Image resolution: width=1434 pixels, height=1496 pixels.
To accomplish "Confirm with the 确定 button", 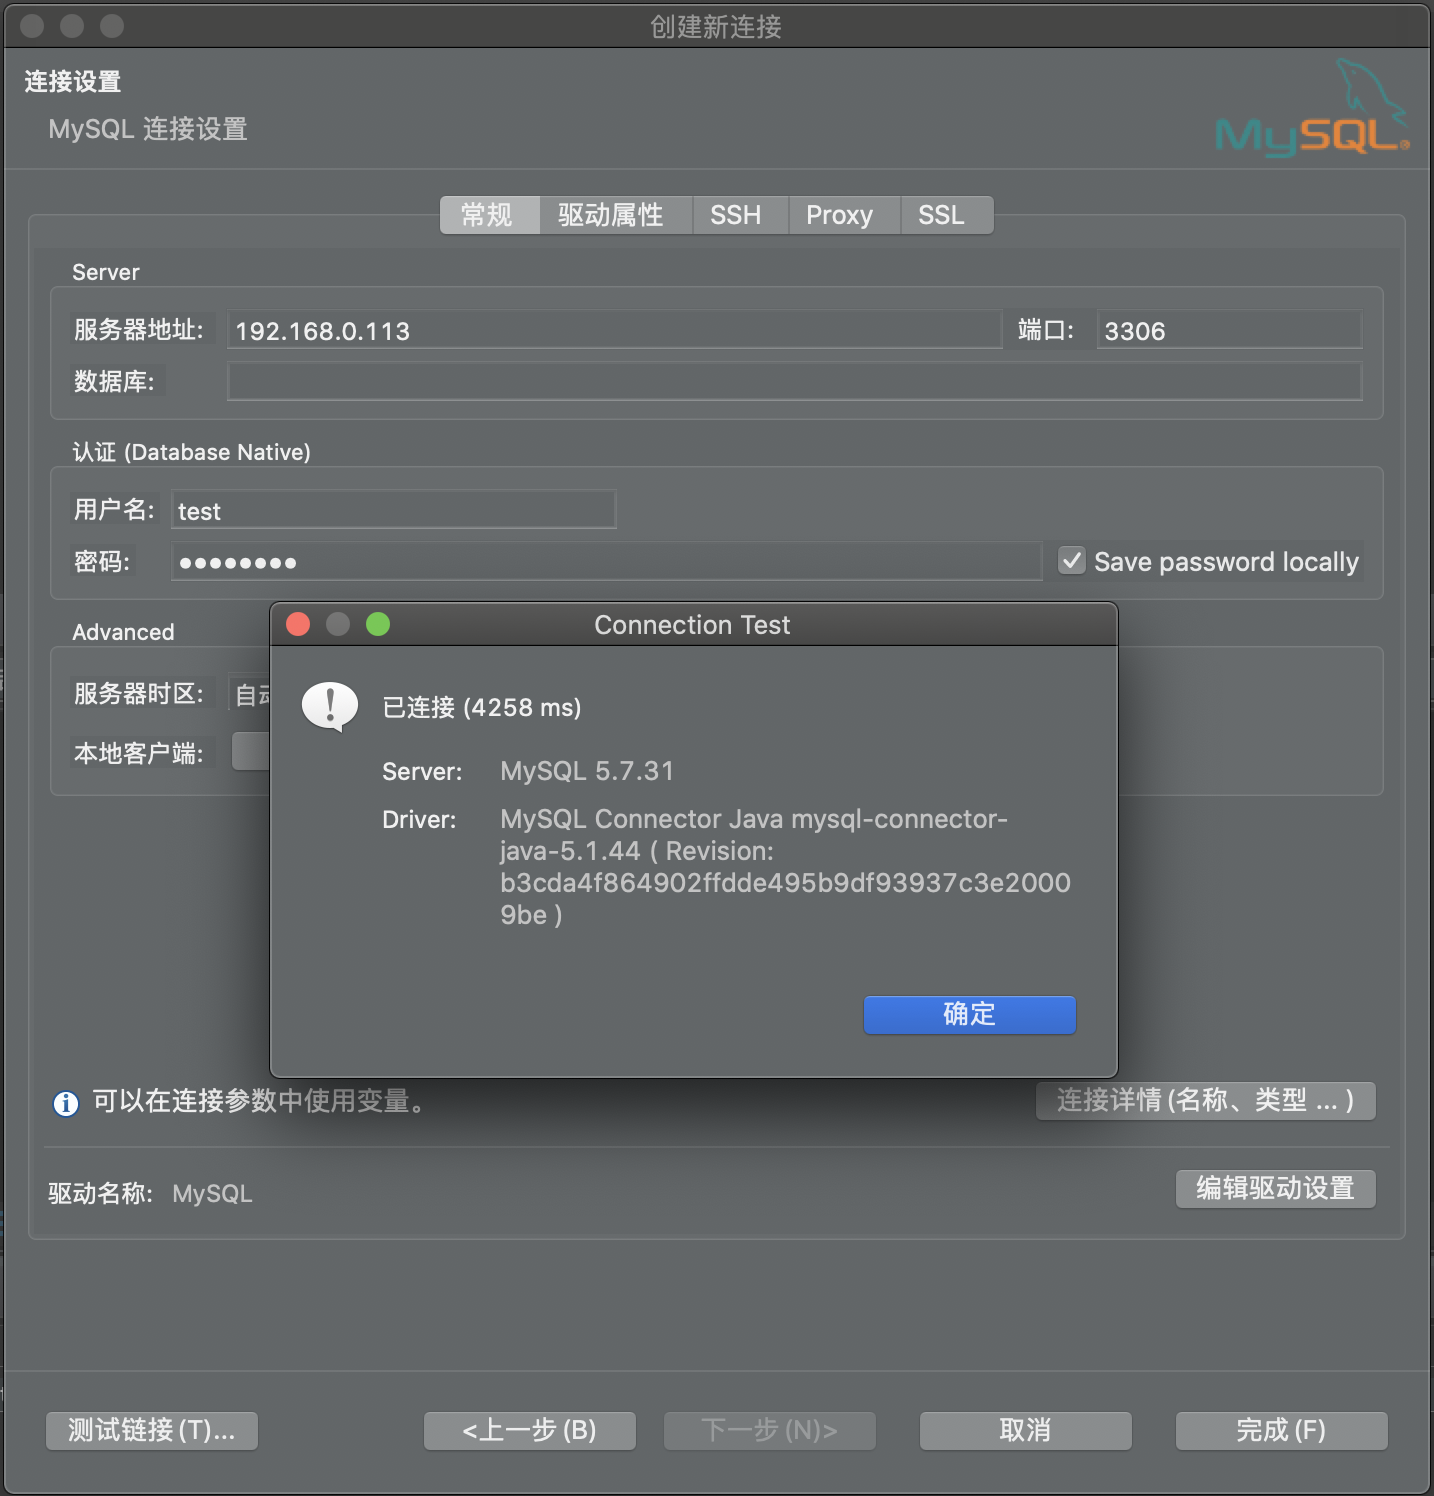I will pyautogui.click(x=970, y=1014).
